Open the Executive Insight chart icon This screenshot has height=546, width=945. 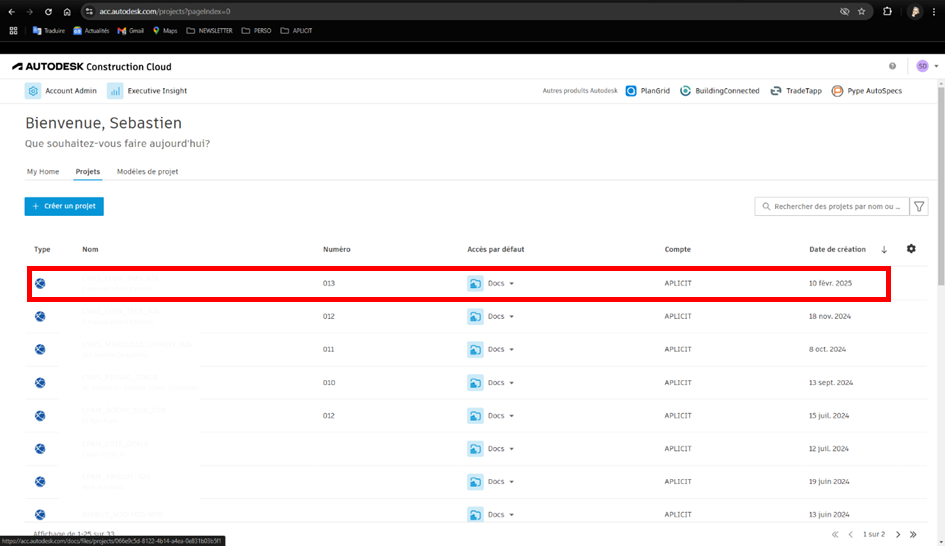[115, 91]
